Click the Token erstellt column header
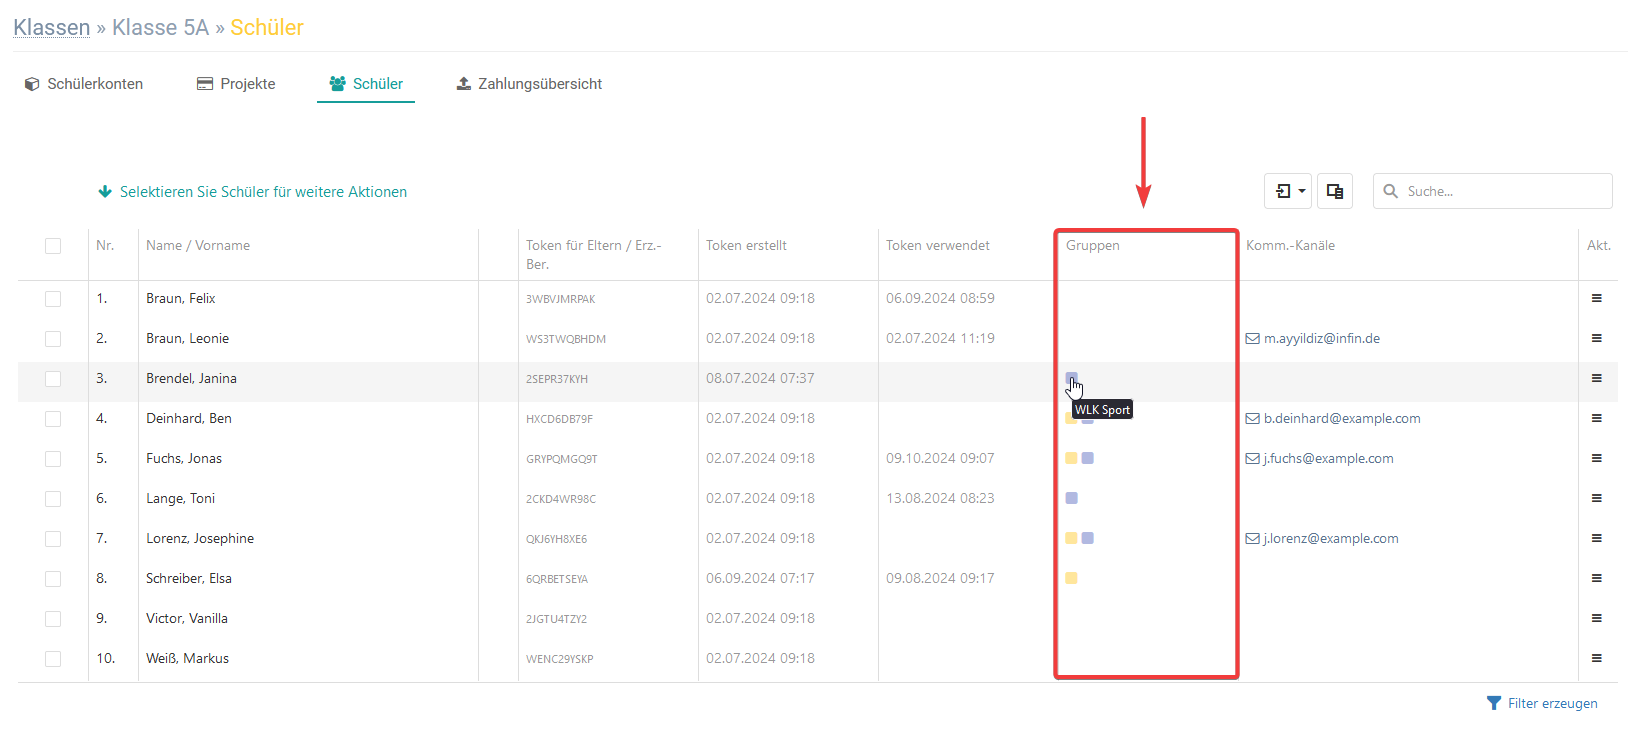This screenshot has width=1629, height=738. tap(746, 245)
